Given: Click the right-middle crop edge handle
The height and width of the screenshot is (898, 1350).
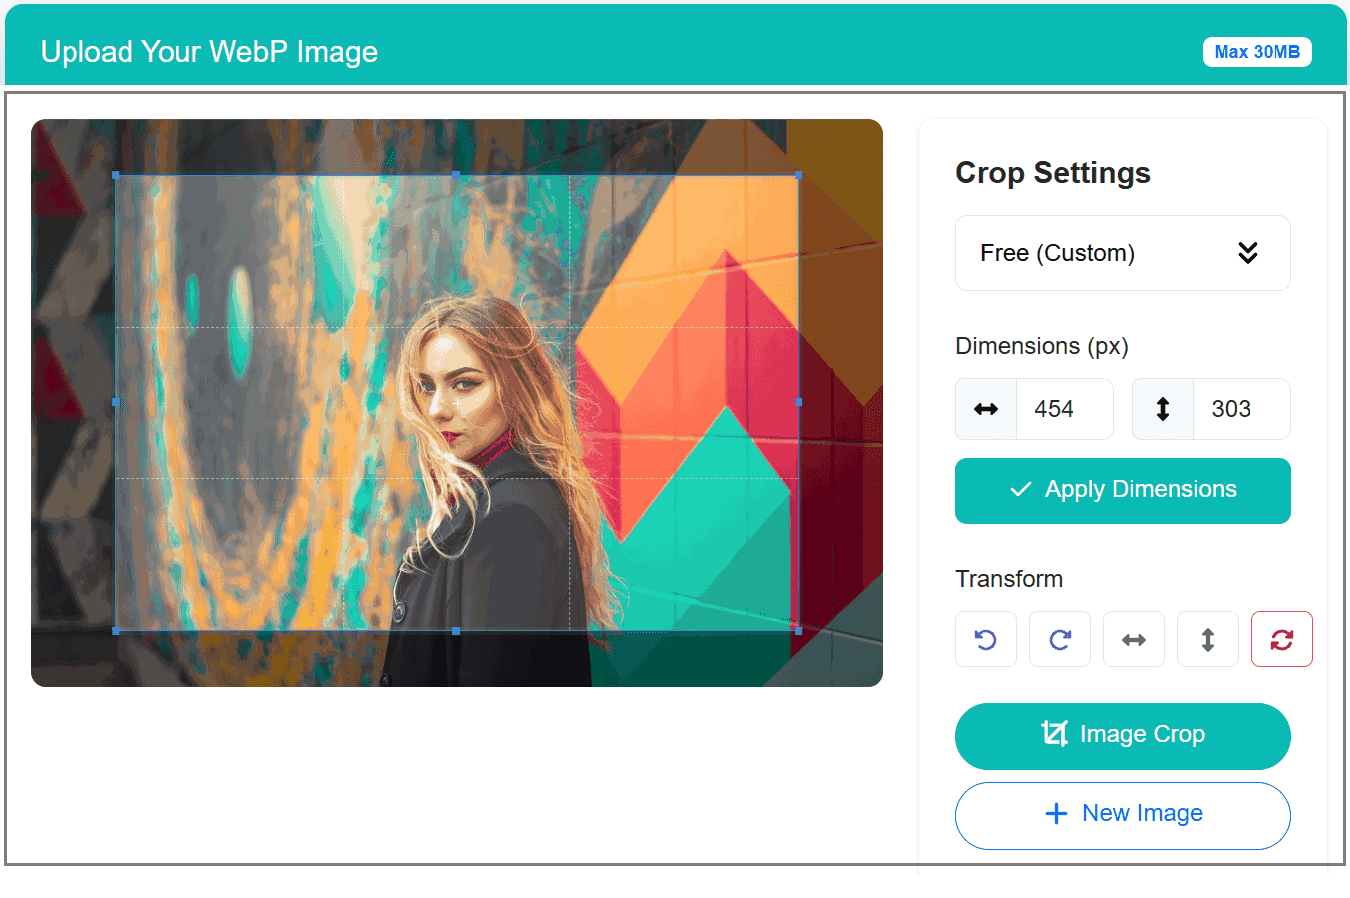Looking at the screenshot, I should (798, 402).
